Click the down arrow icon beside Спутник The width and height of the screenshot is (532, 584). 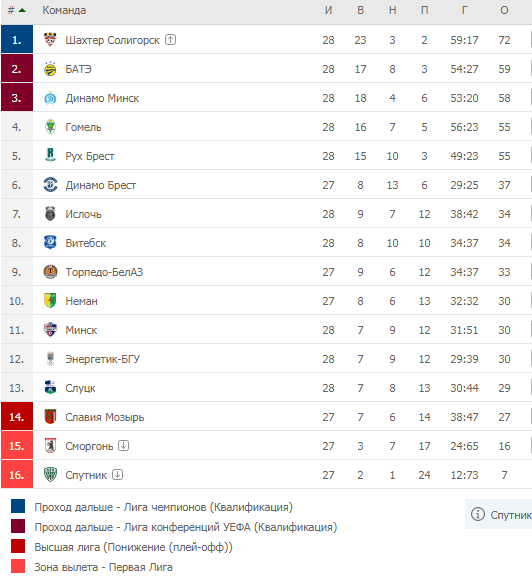[118, 474]
